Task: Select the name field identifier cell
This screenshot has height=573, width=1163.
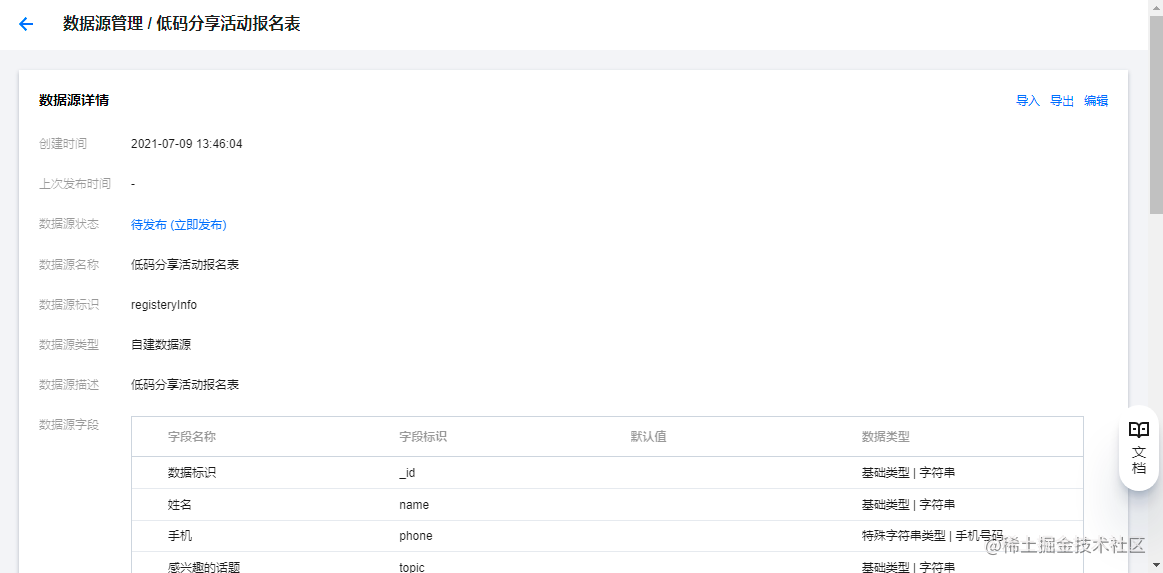Action: point(414,505)
